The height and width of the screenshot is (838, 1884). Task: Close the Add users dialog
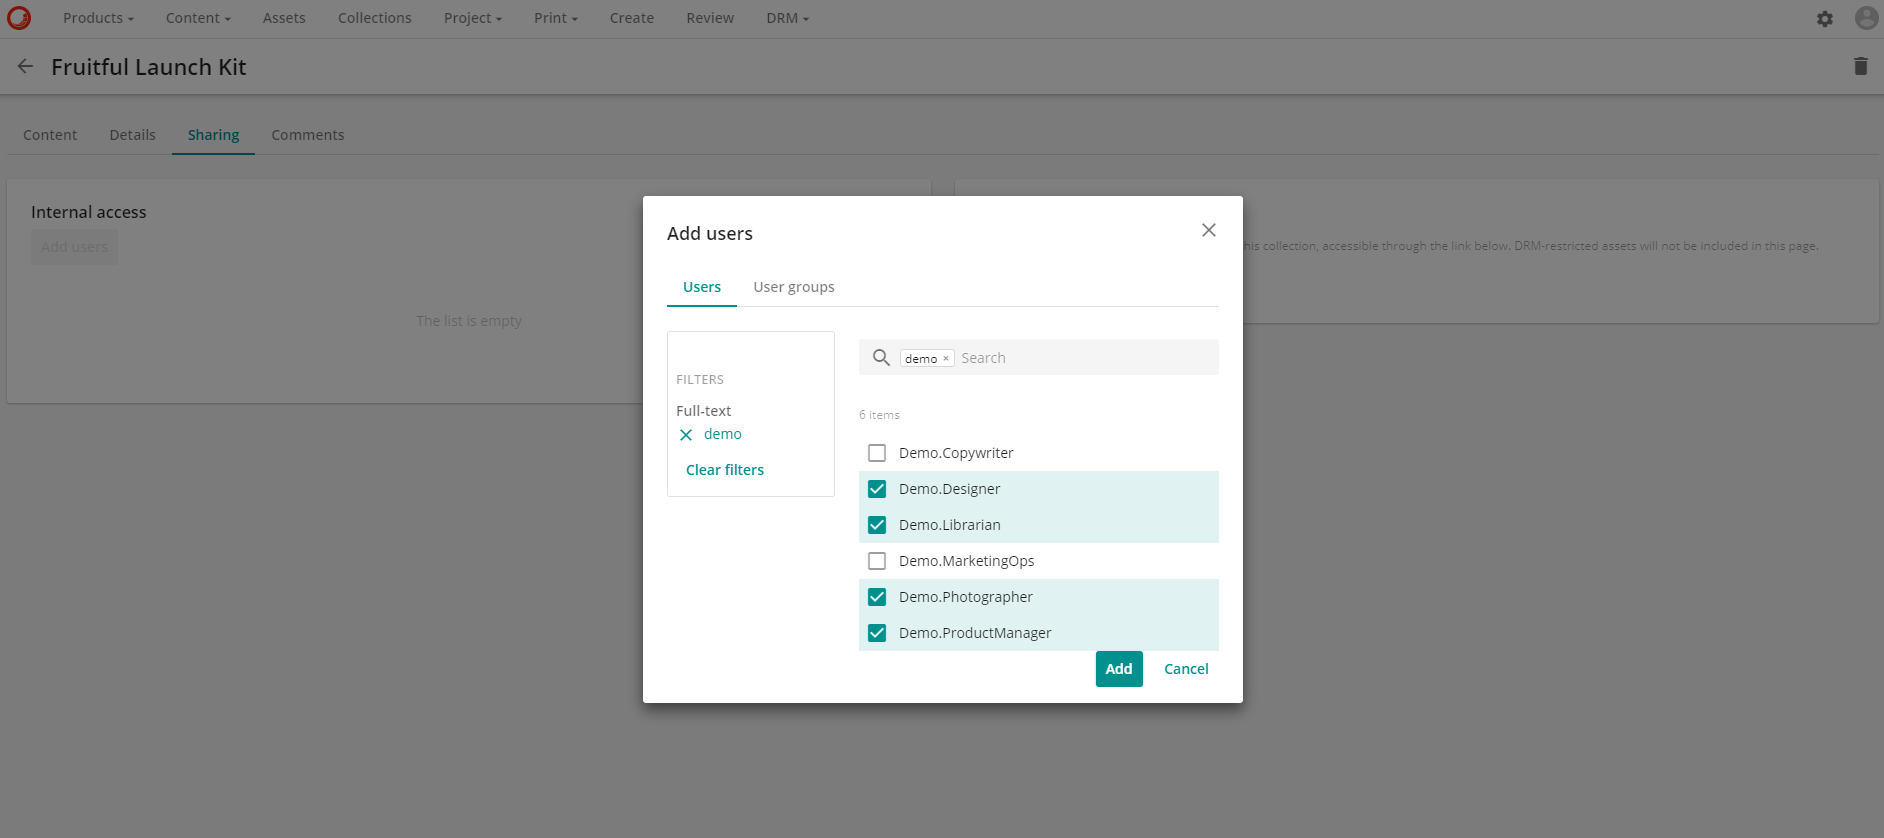[1208, 230]
